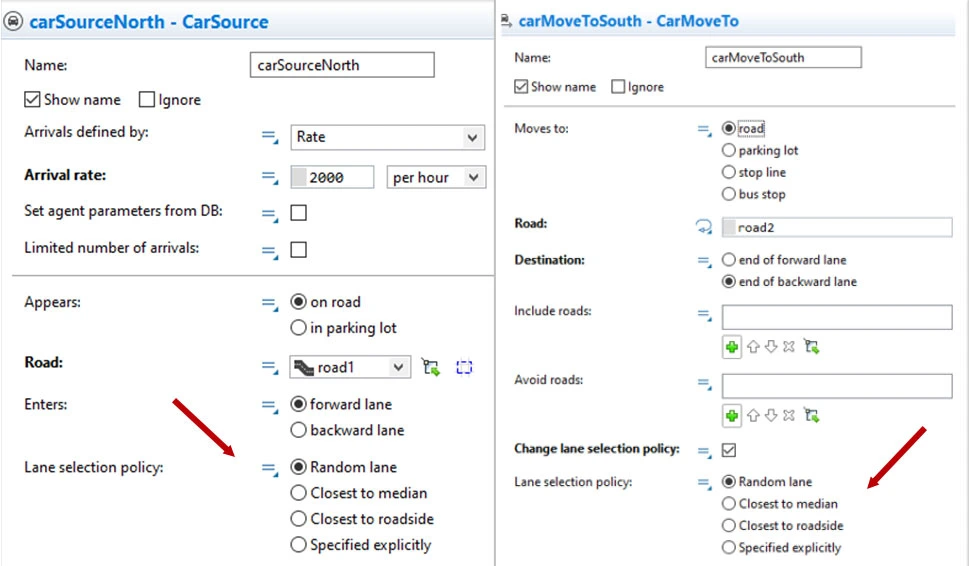Click the switch icon beside Destination

[x=705, y=261]
